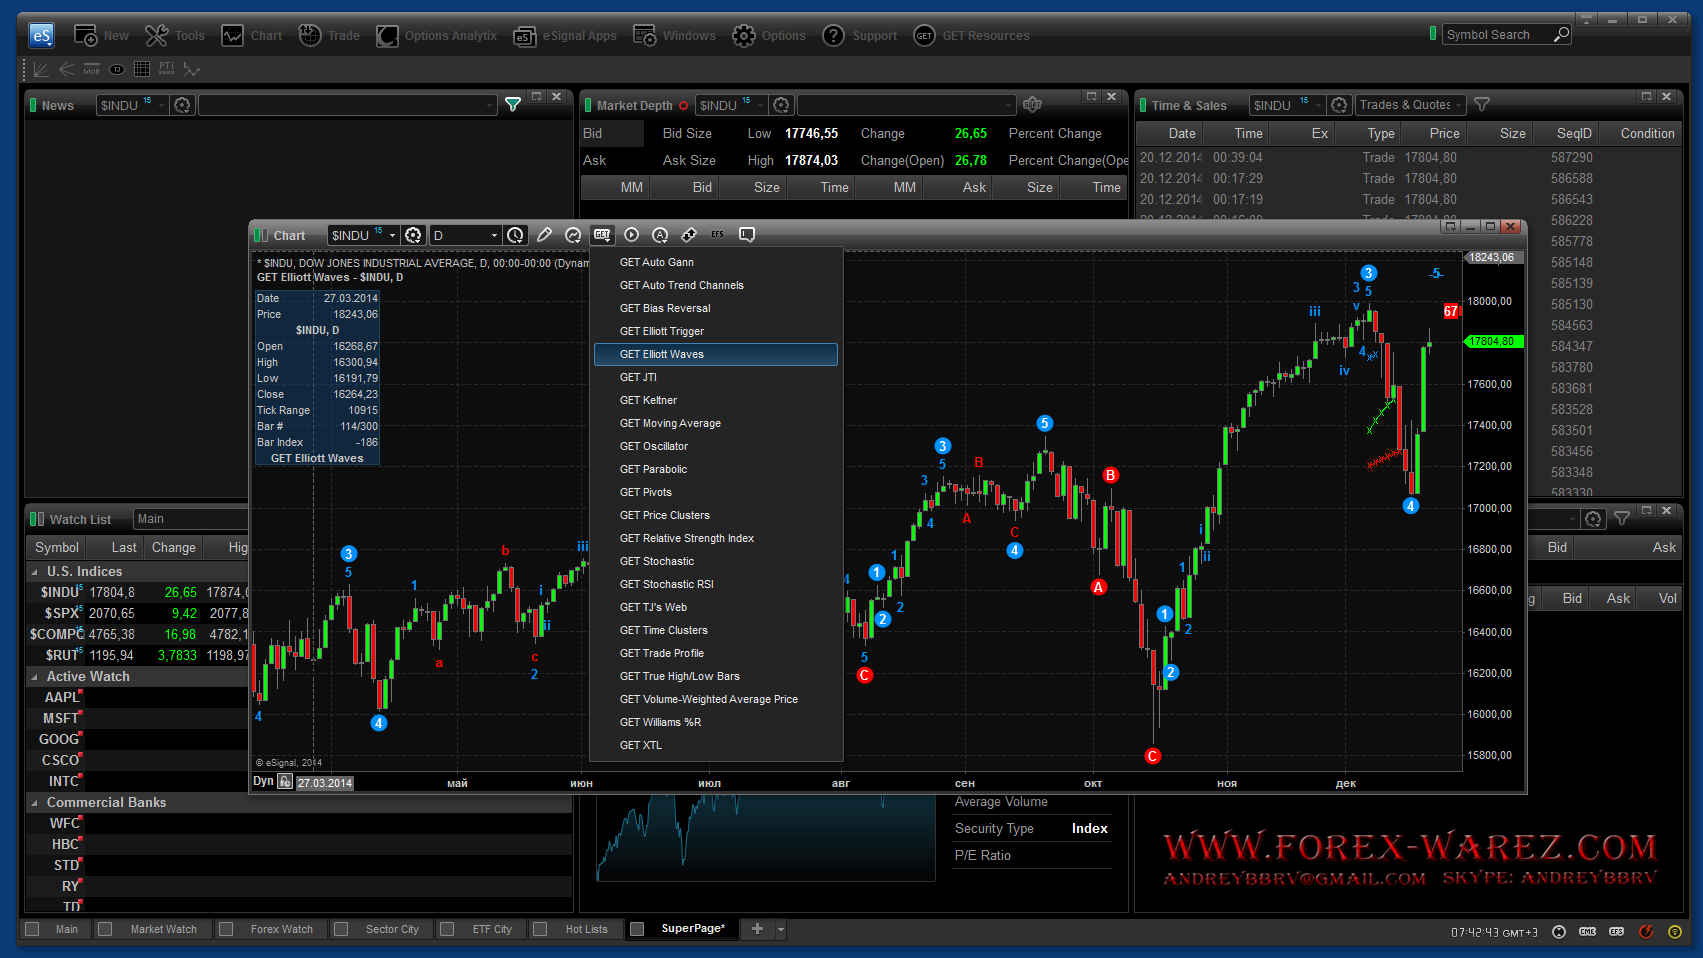Click the EFS icon in Chart toolbar

718,235
